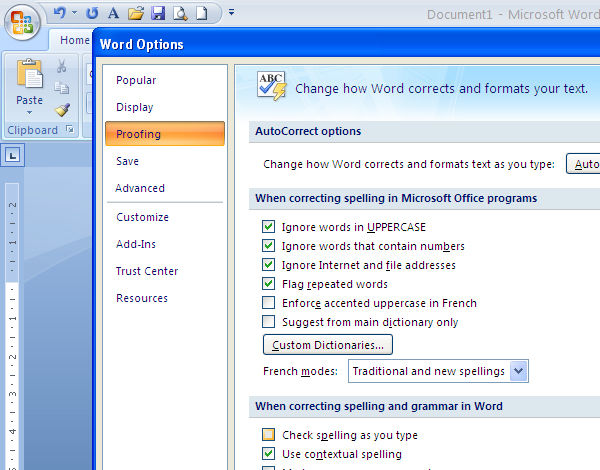The height and width of the screenshot is (470, 600).
Task: Click the Cut scissors icon
Action: [62, 66]
